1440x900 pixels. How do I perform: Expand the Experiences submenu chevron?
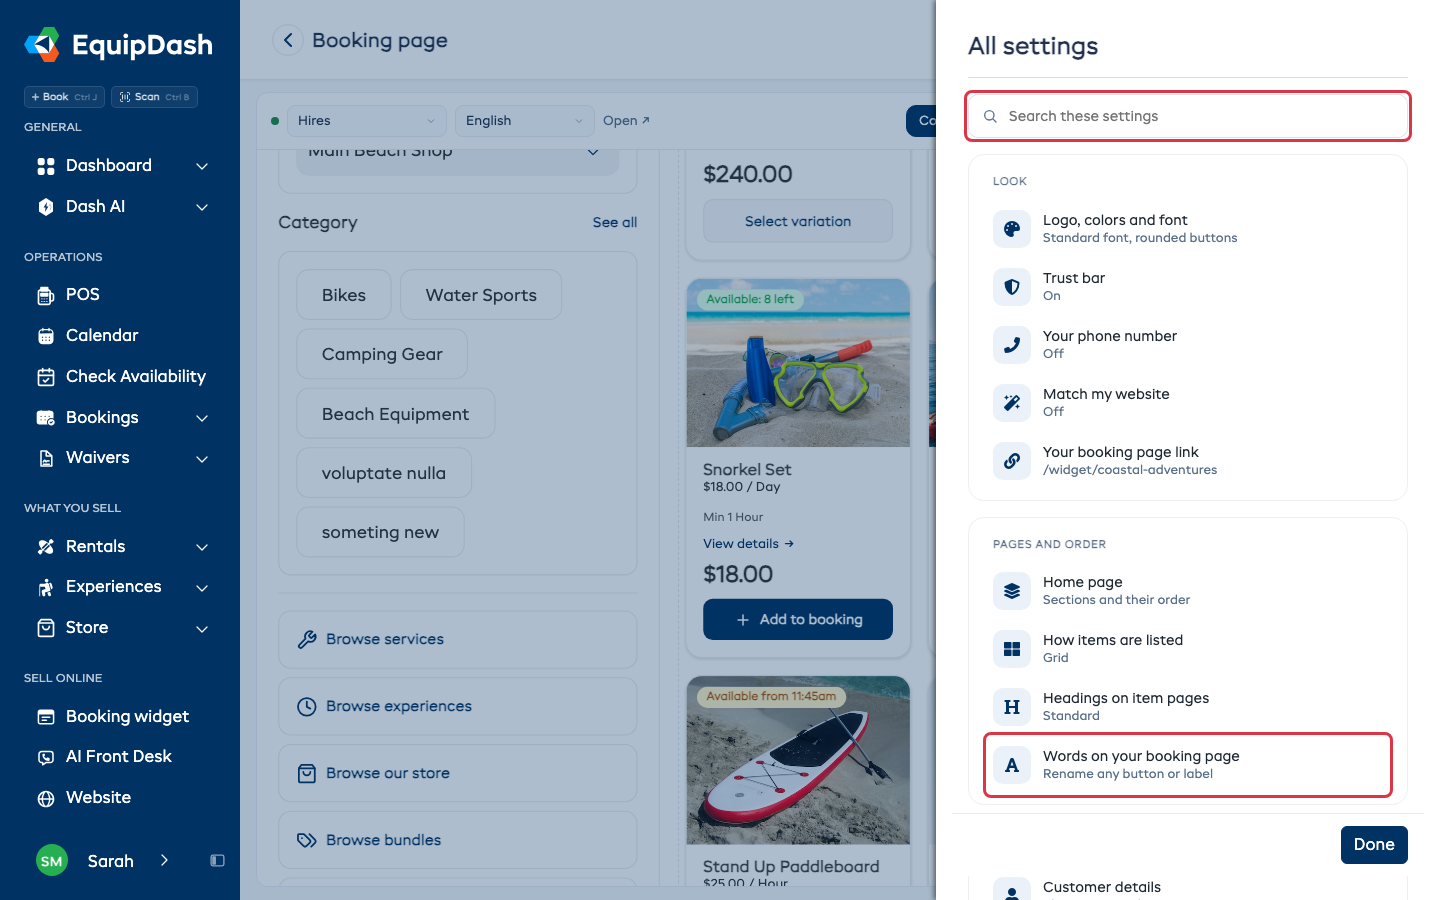pos(202,588)
